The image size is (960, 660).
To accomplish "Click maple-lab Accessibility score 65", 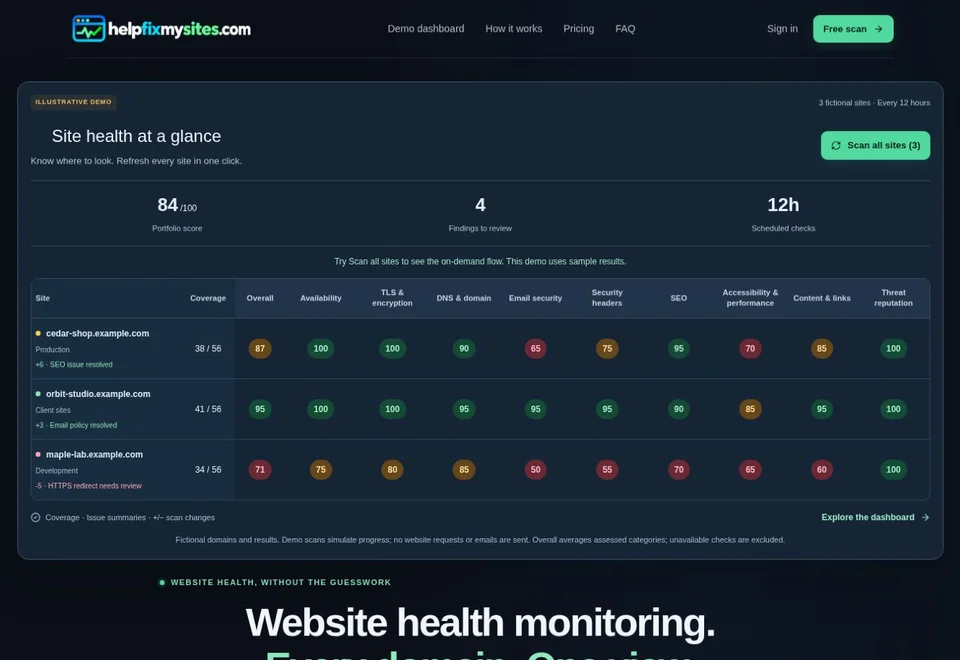I will pyautogui.click(x=750, y=470).
